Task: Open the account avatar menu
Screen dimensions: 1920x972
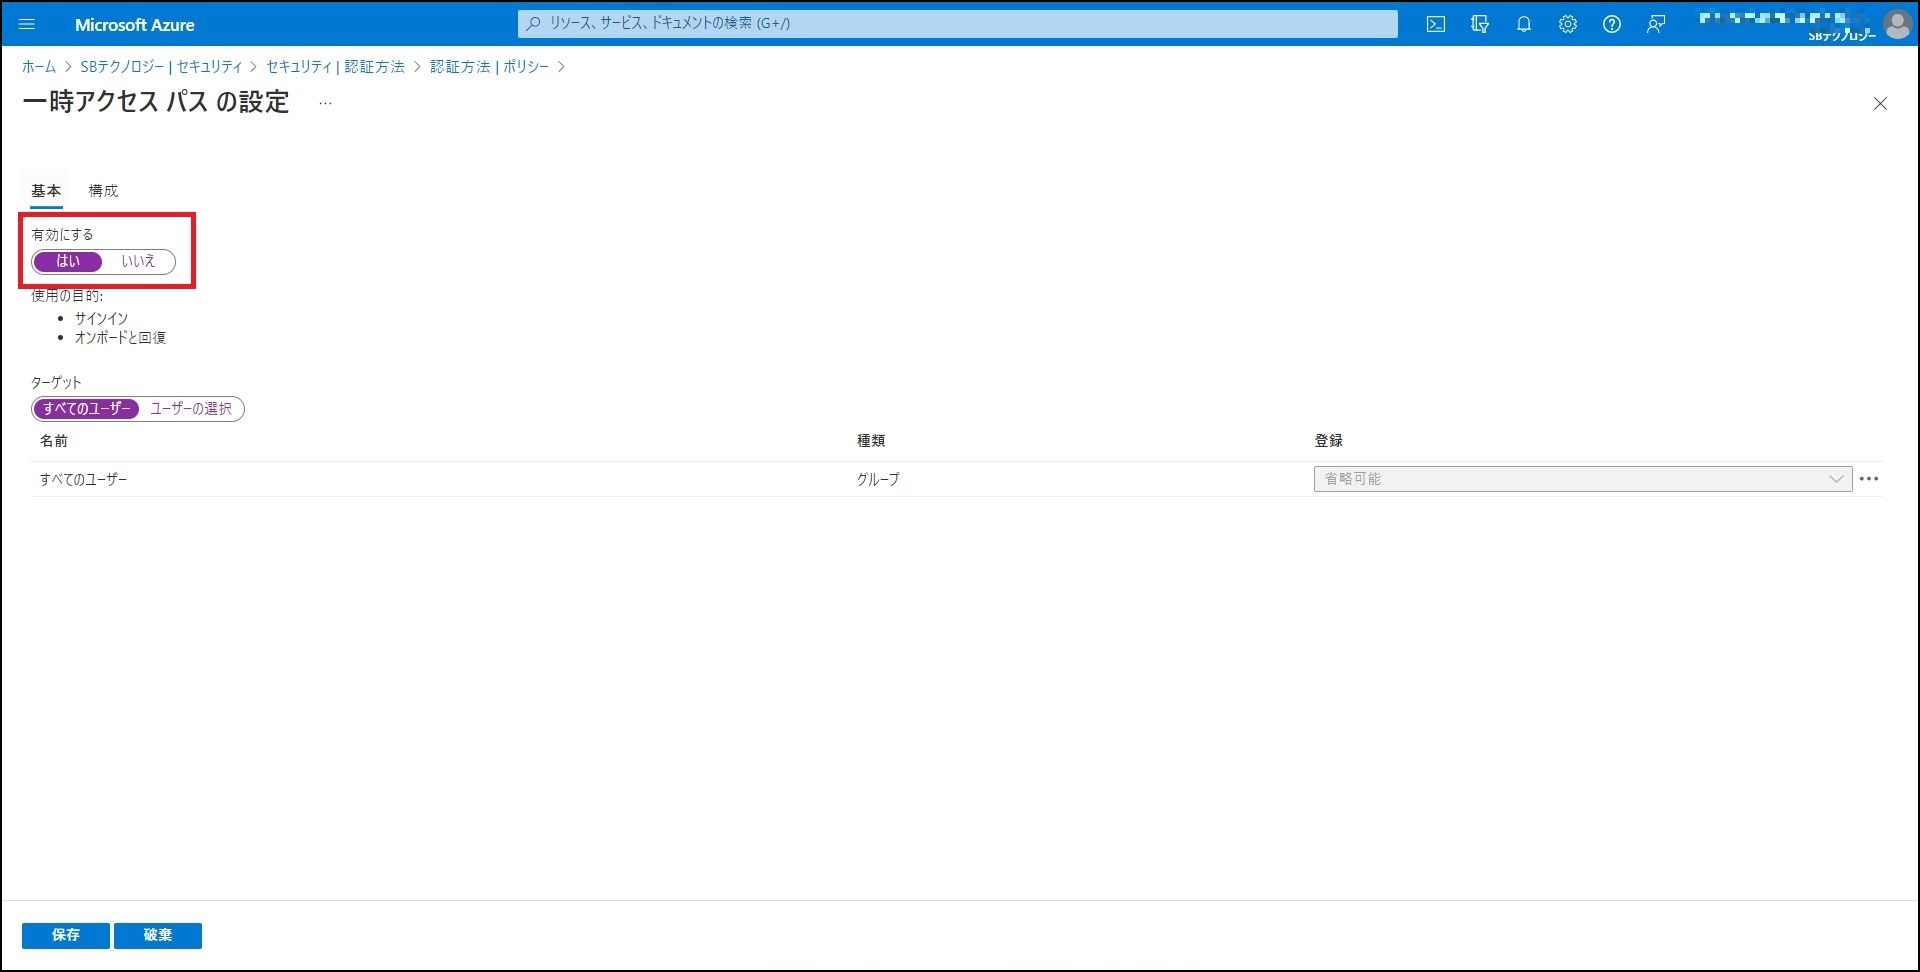Action: coord(1897,24)
